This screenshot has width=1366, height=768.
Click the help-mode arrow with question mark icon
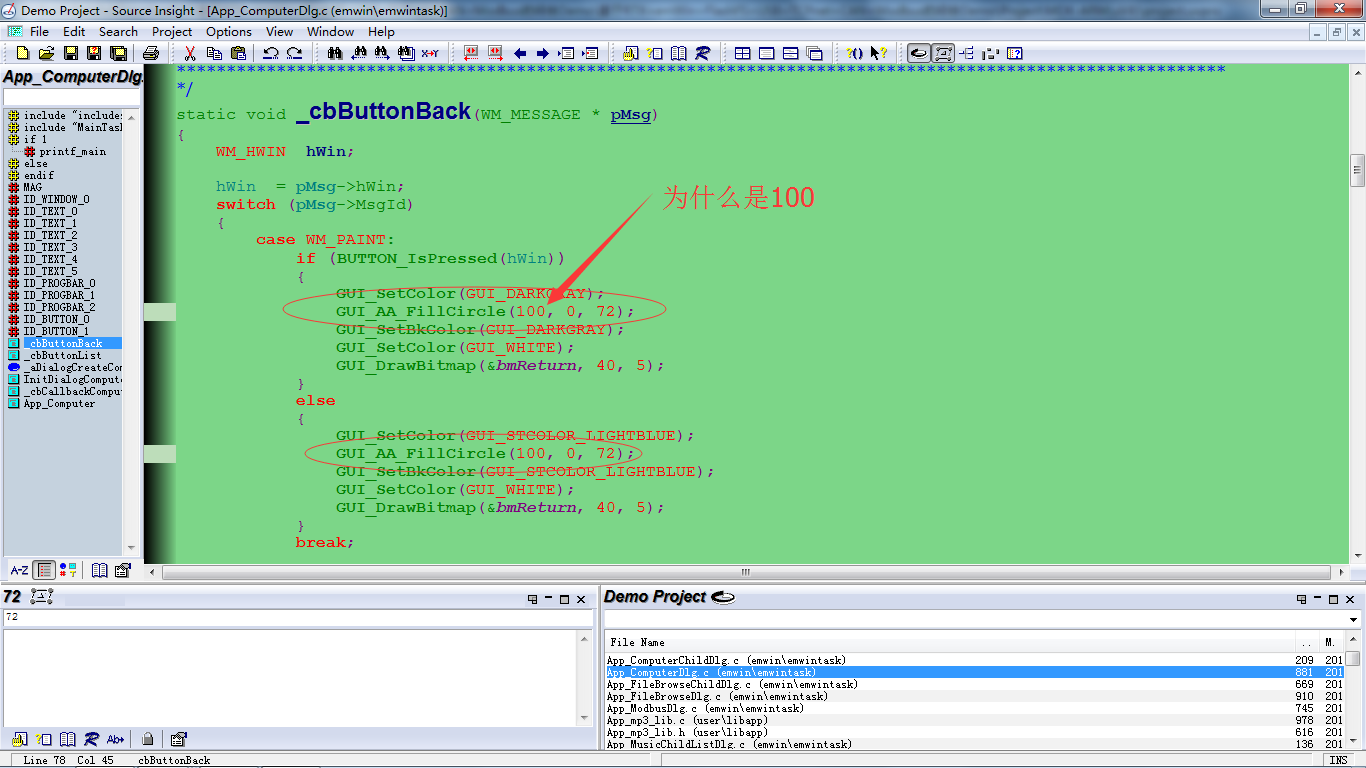pos(879,53)
